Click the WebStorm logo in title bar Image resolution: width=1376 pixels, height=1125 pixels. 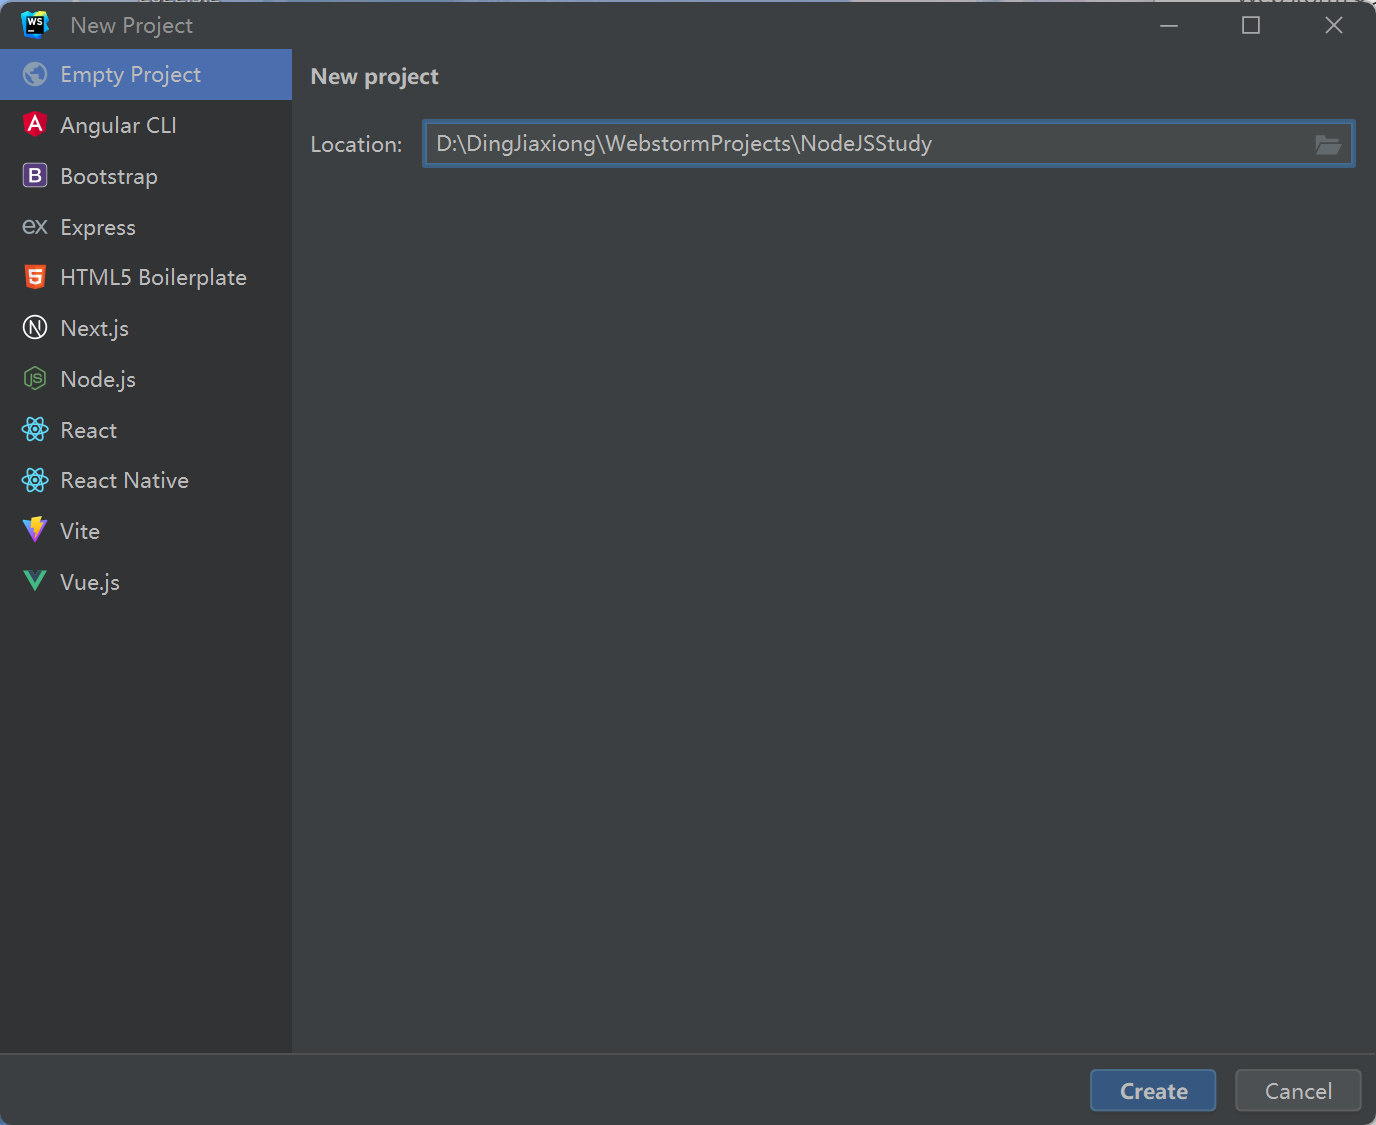35,24
